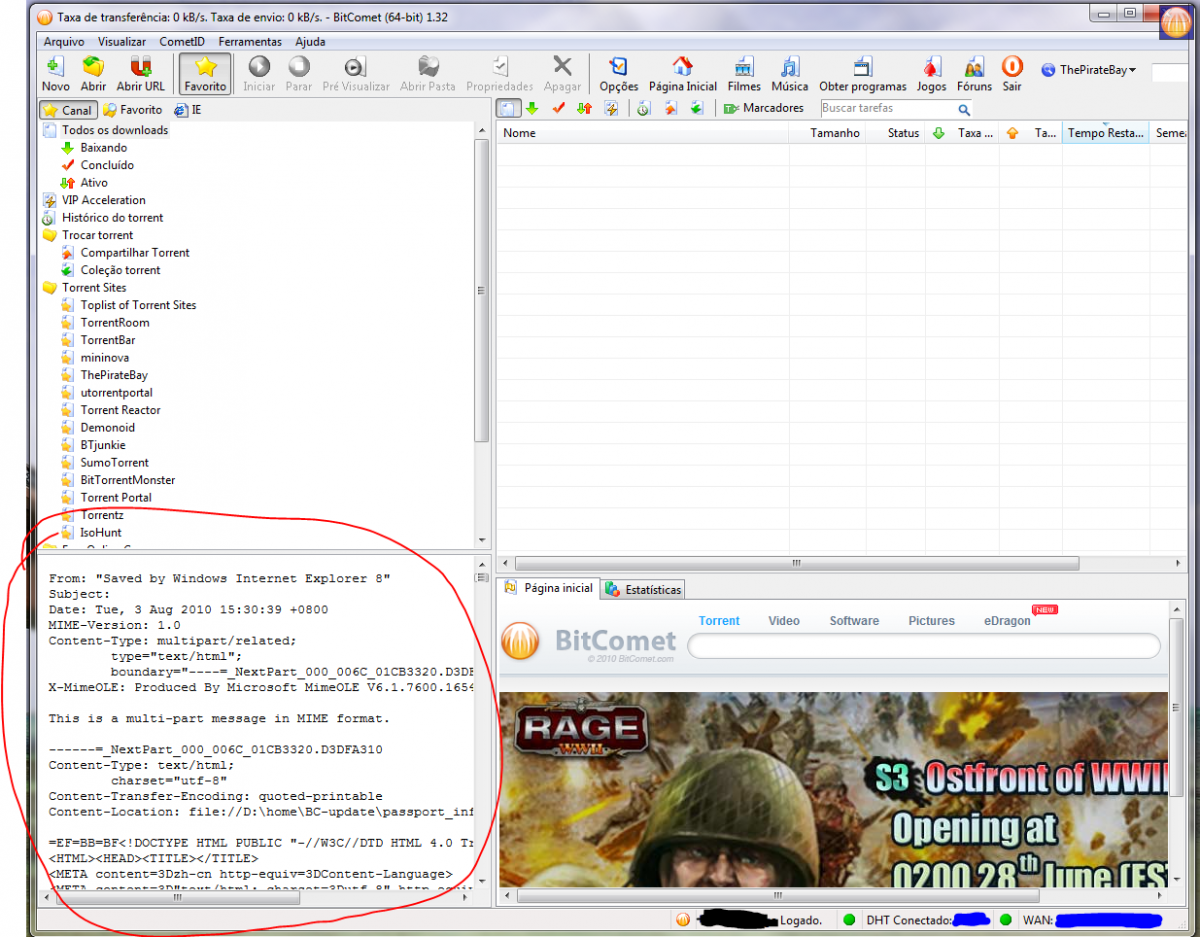Switch to Estatísticas tab

click(643, 590)
